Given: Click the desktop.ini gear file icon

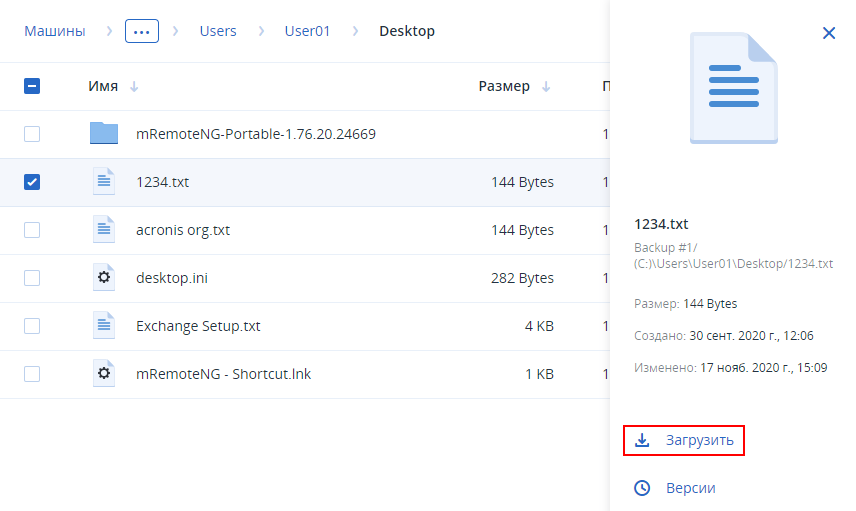Looking at the screenshot, I should (x=104, y=278).
